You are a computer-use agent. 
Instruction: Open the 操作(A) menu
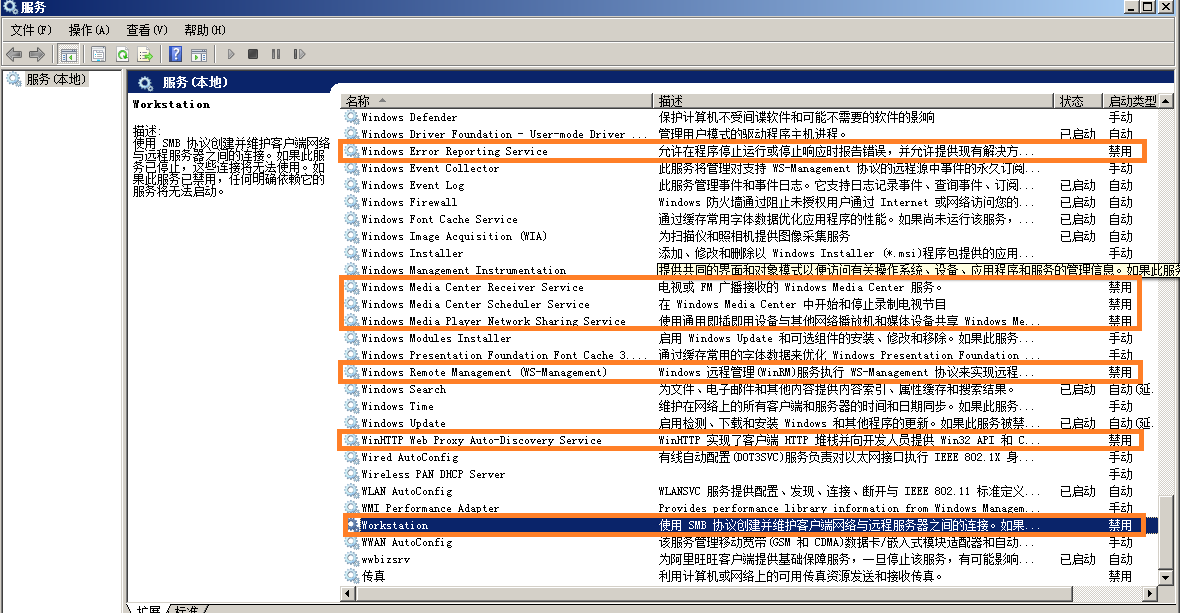coord(88,30)
